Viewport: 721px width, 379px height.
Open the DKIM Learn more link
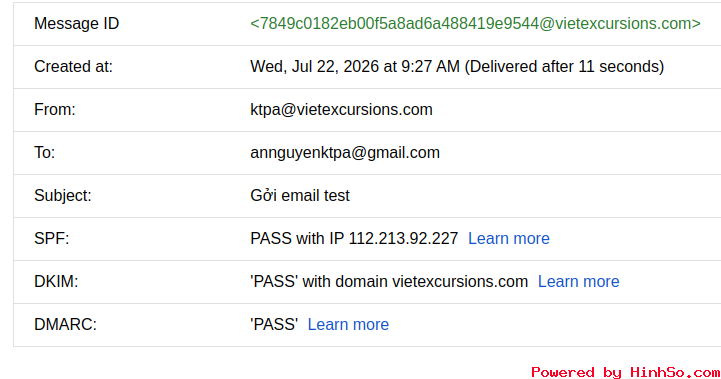(578, 281)
